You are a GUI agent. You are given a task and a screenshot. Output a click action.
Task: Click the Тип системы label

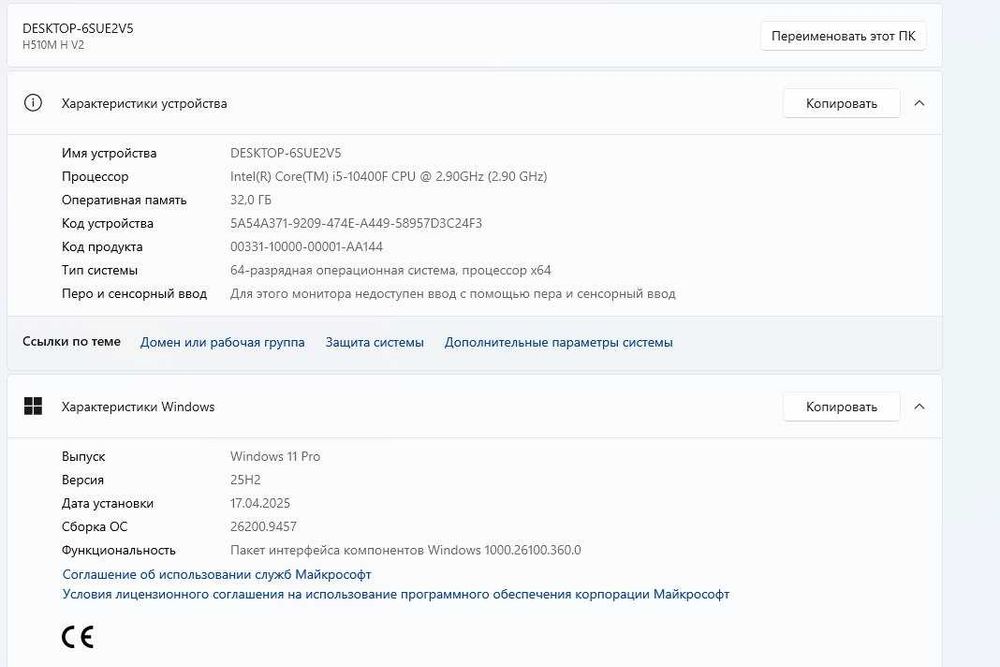click(x=99, y=270)
